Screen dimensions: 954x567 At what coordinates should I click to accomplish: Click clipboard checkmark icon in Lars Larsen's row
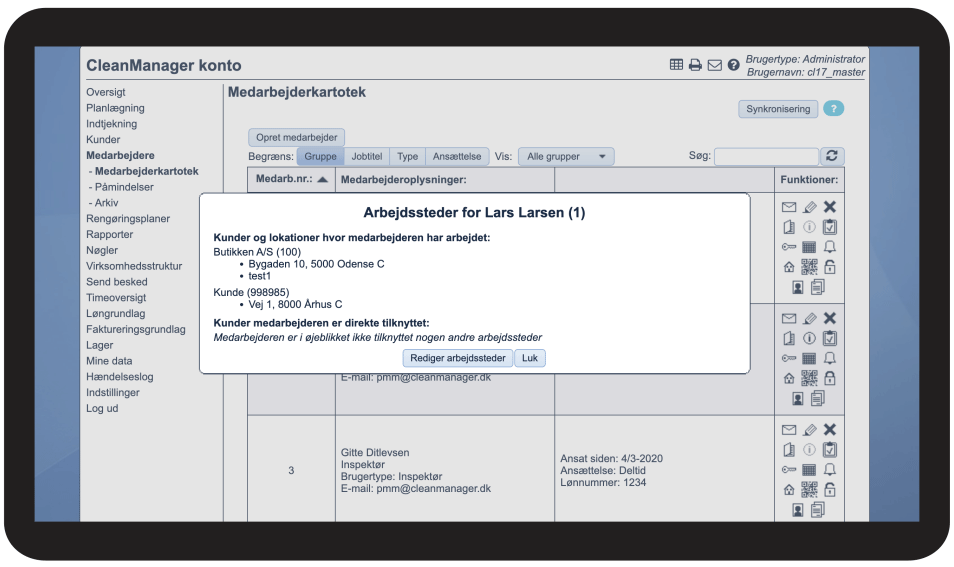click(829, 227)
